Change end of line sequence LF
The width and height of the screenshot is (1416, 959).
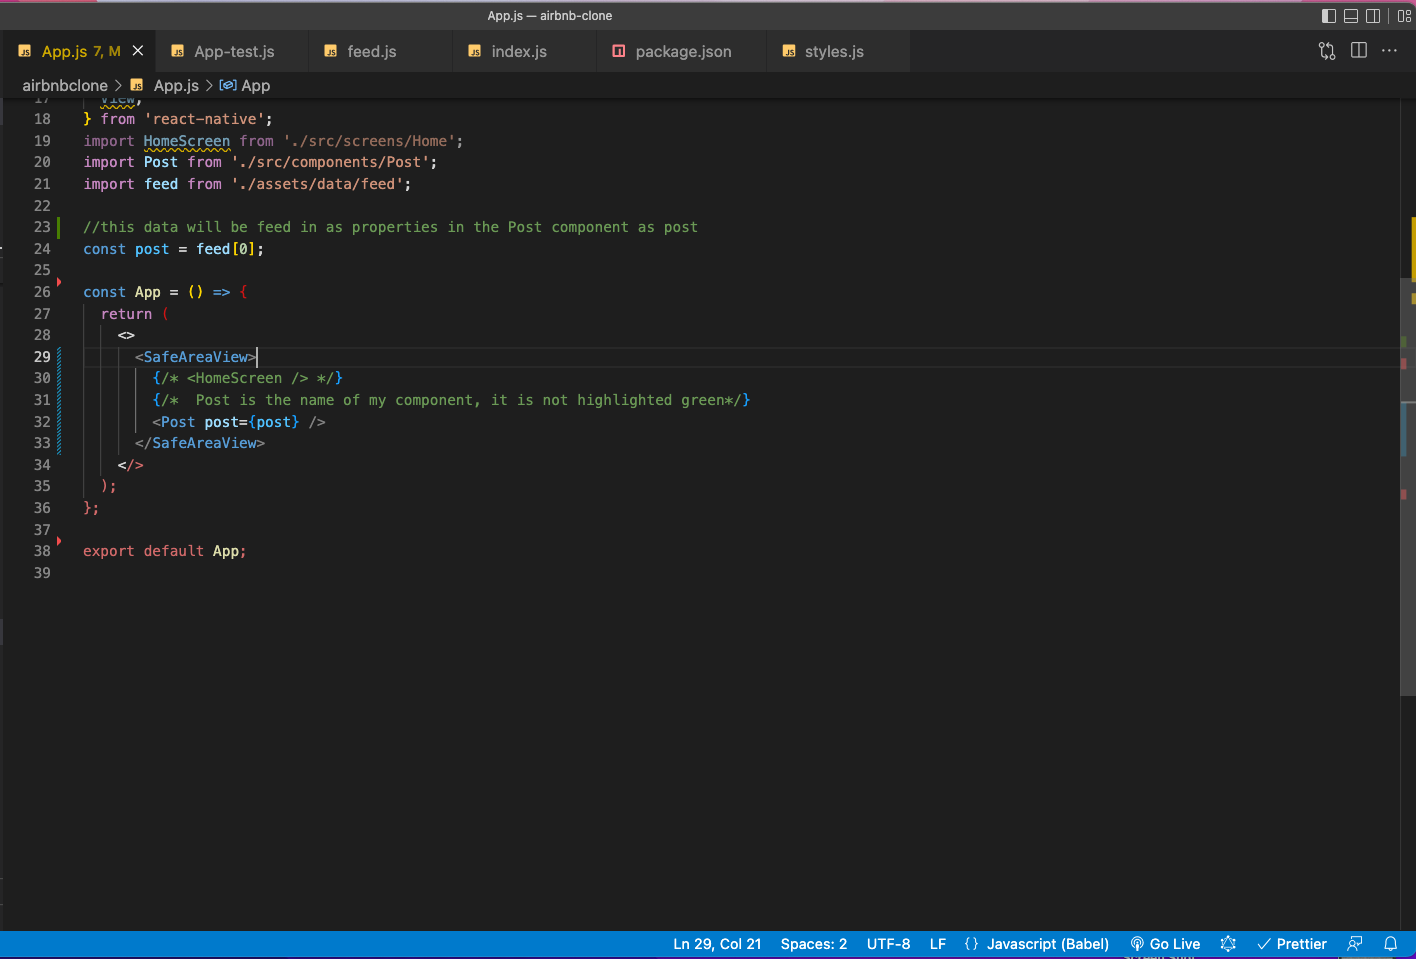coord(938,944)
